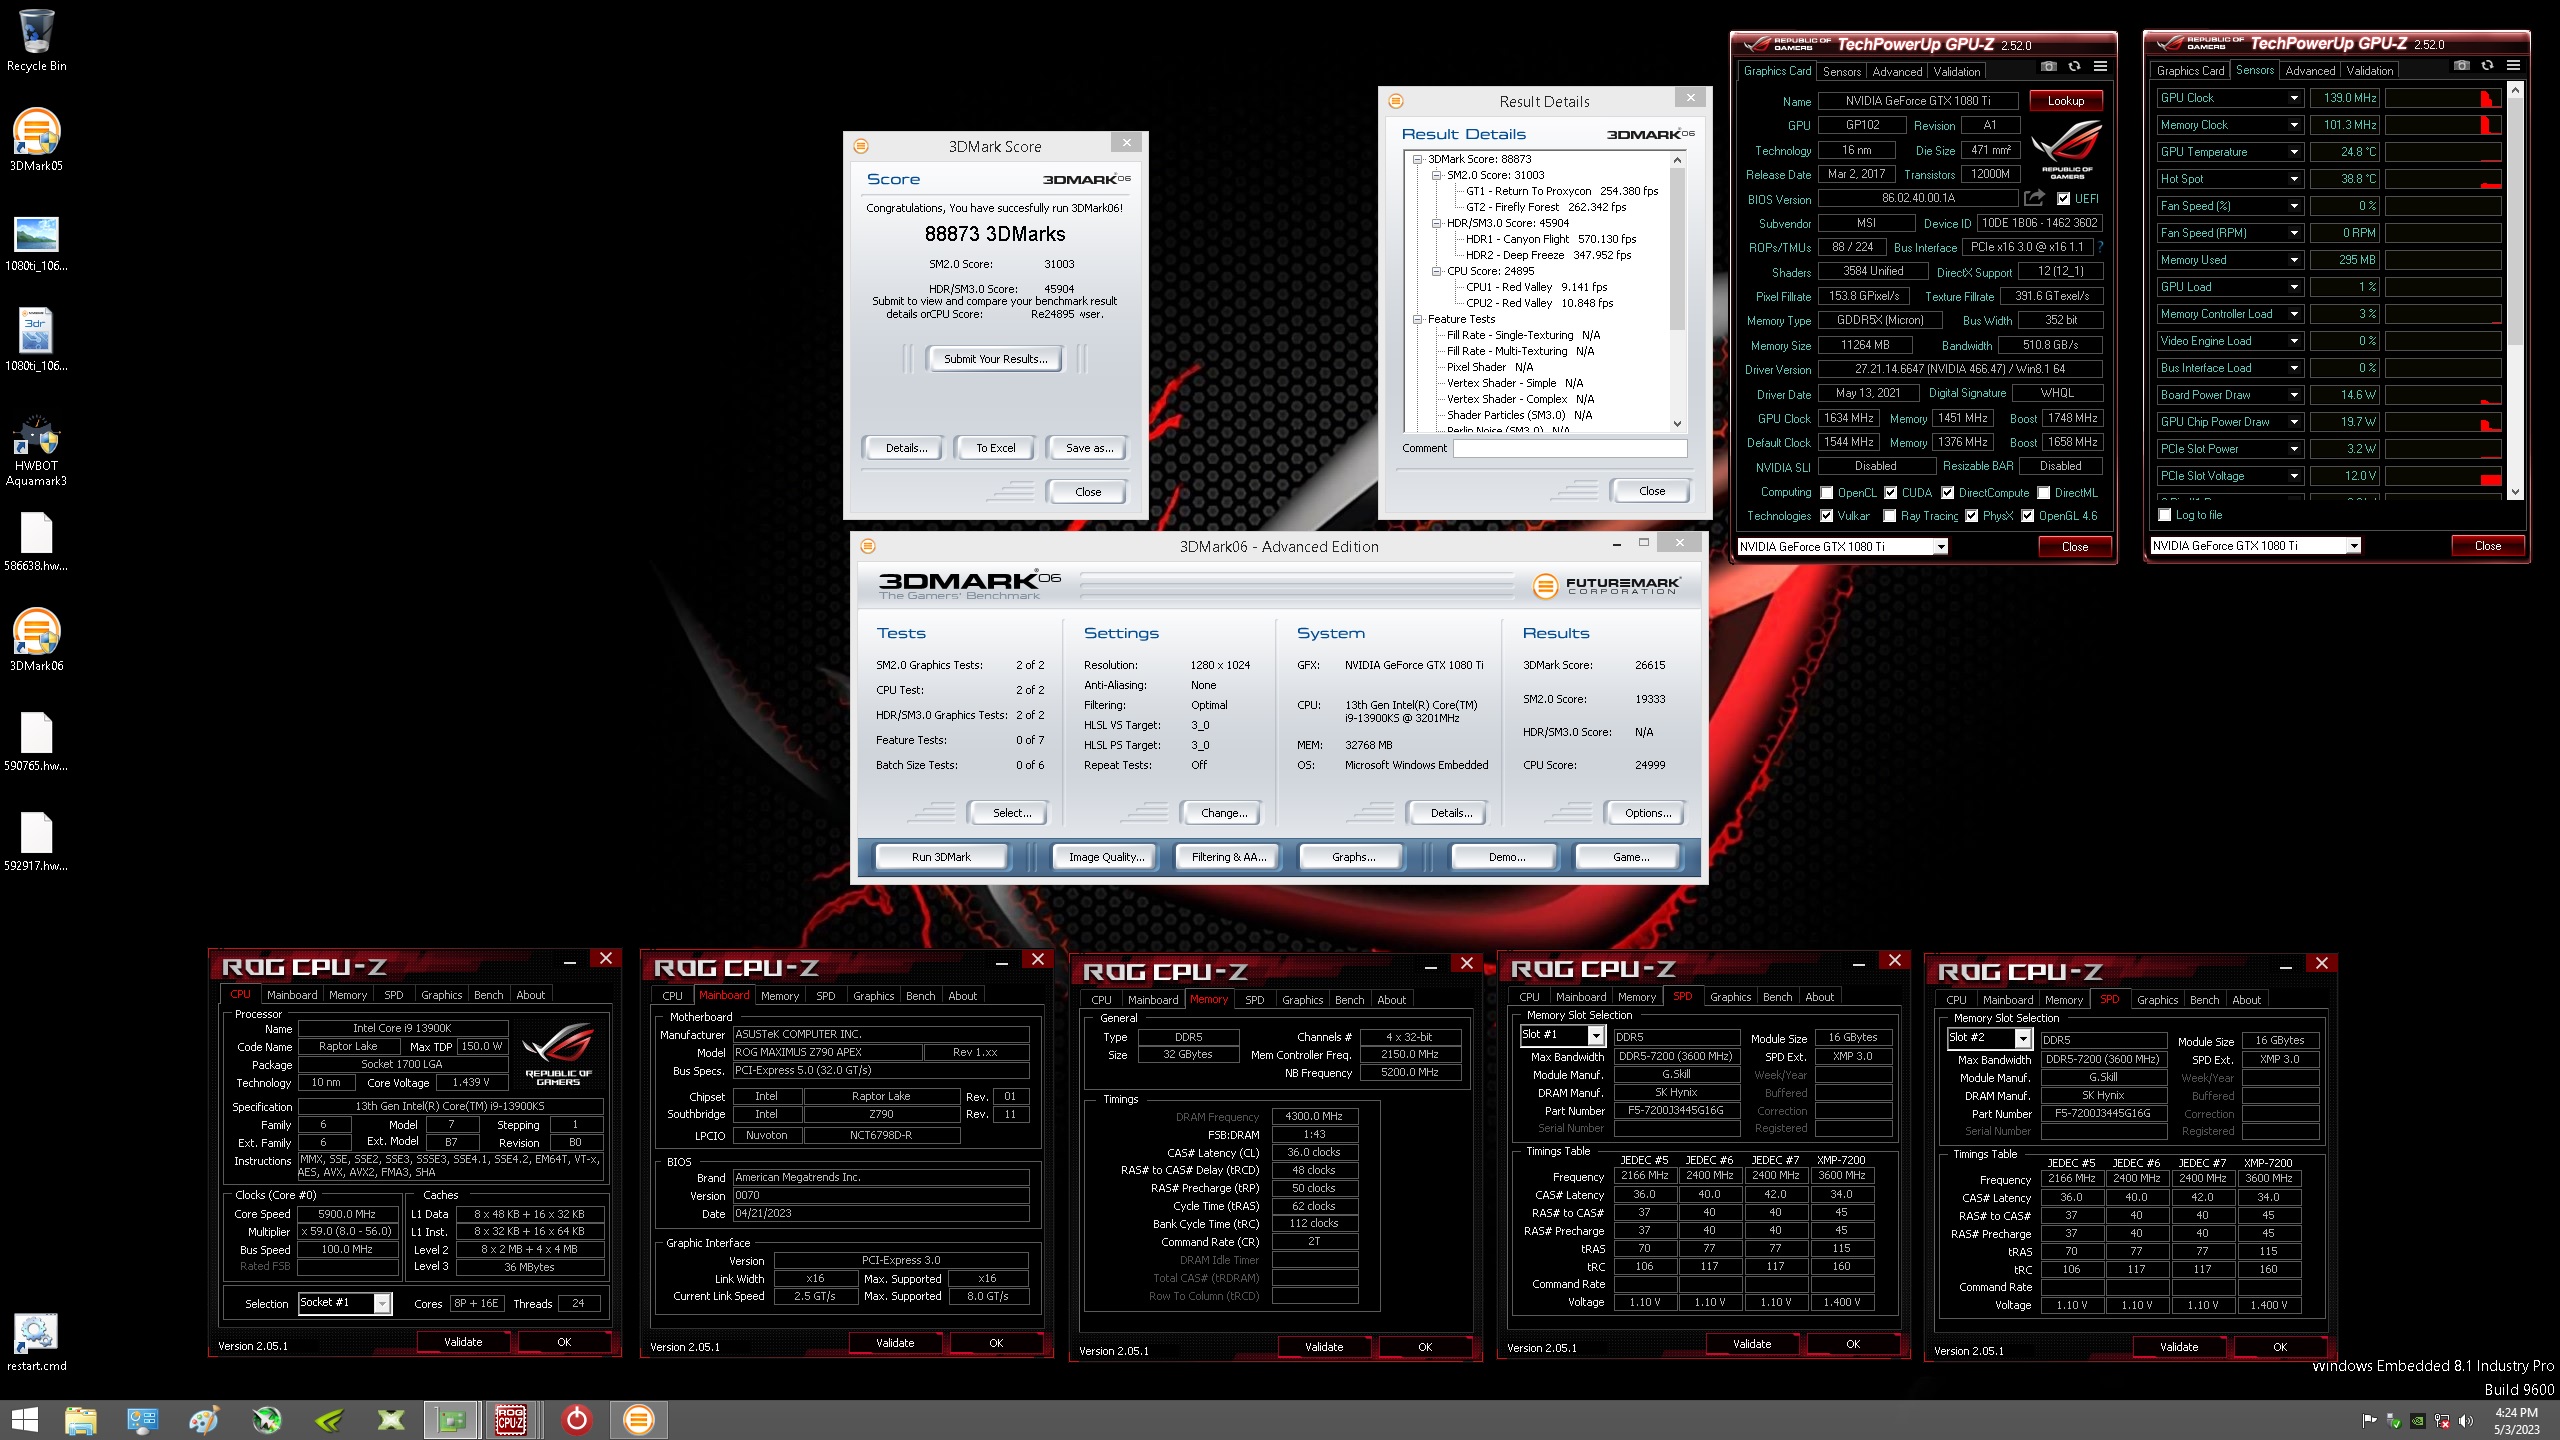Open the Bench tab in first CPU-Z window
Viewport: 2560px width, 1440px height.
(488, 995)
